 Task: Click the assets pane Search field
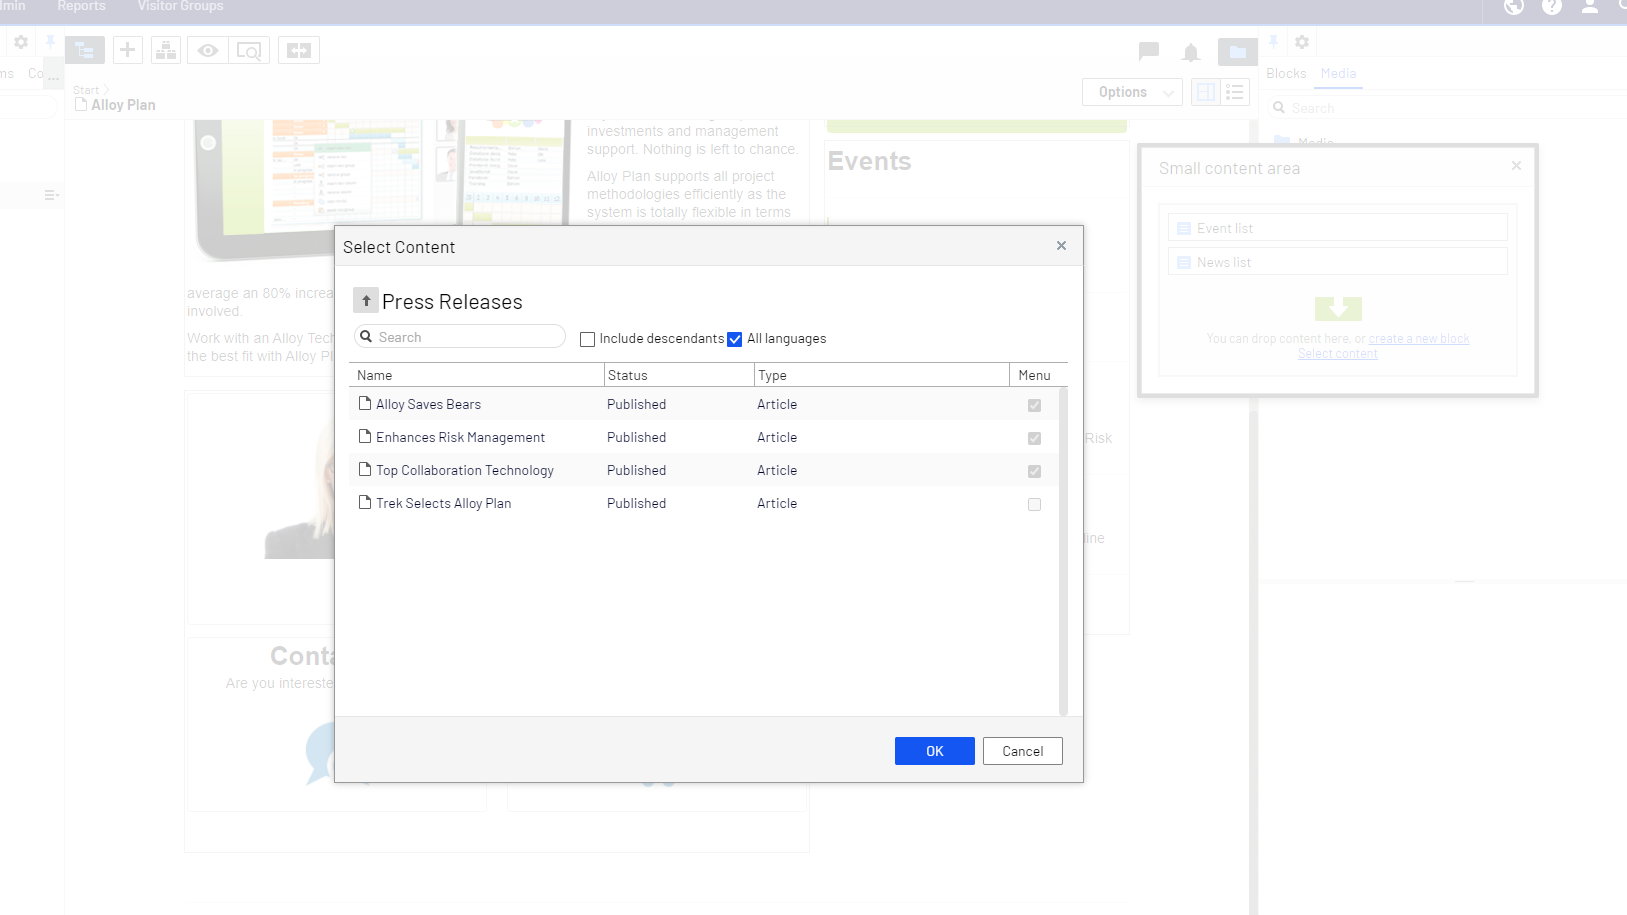click(1445, 108)
